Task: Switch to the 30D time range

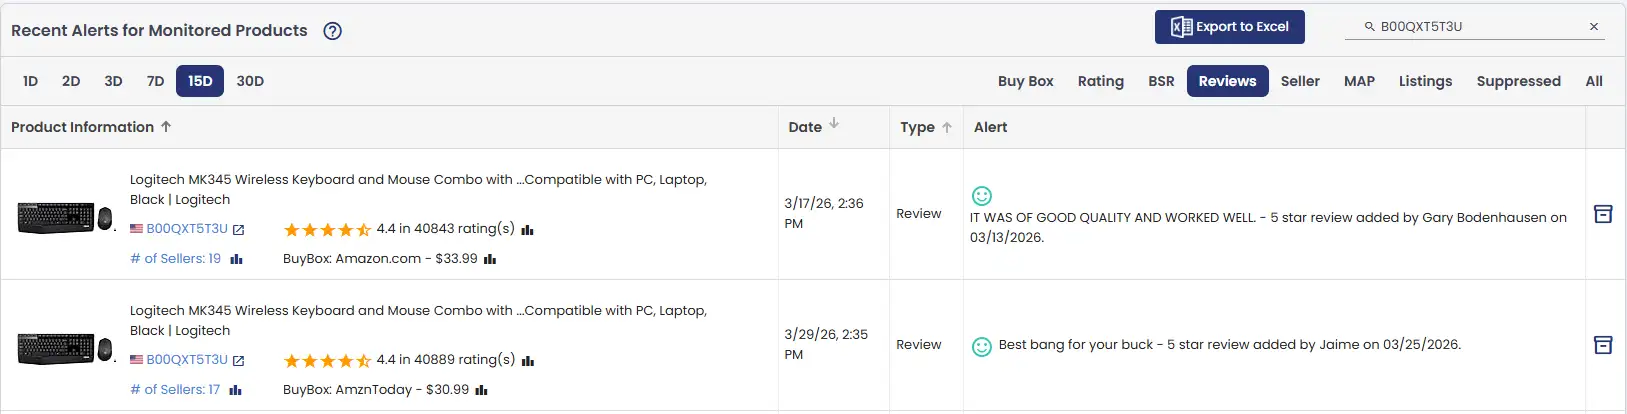Action: click(250, 81)
